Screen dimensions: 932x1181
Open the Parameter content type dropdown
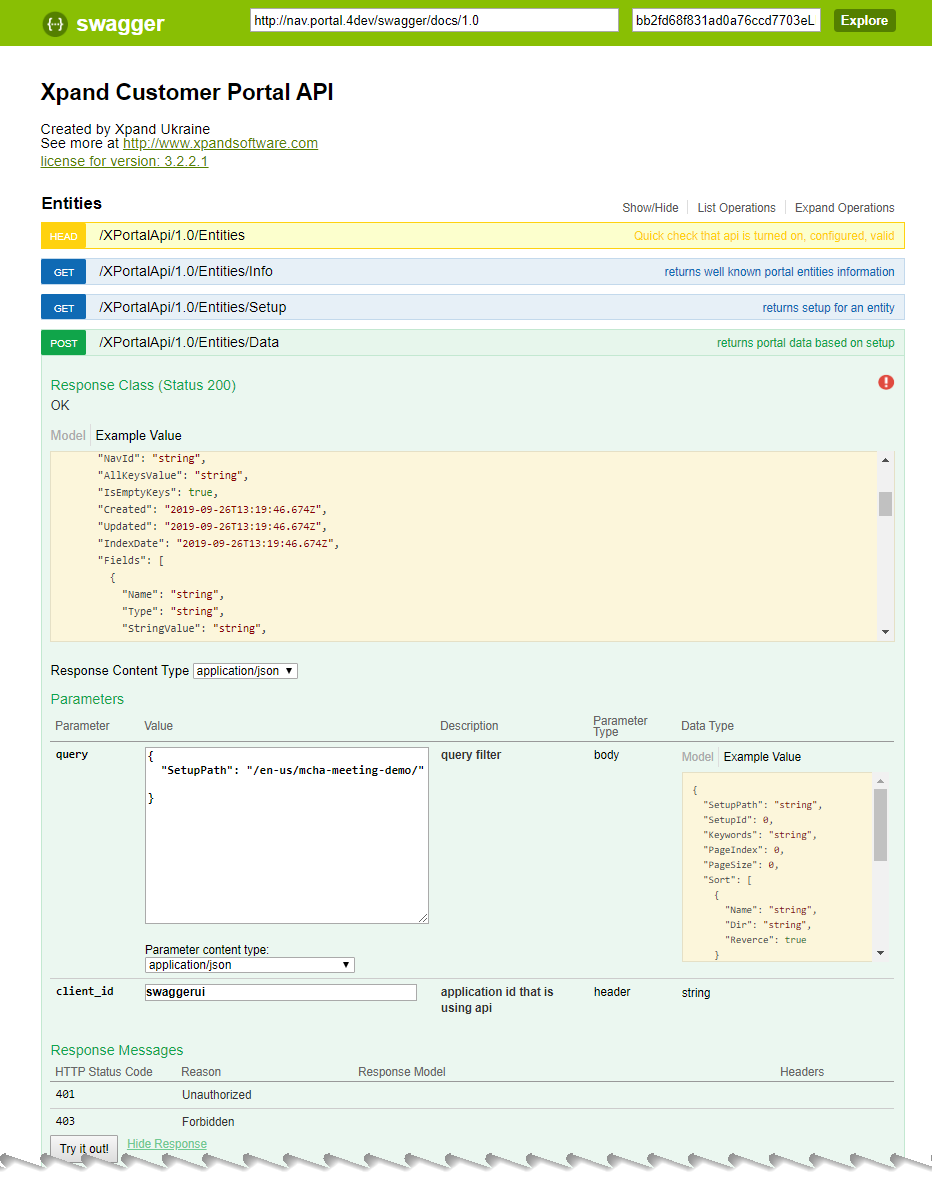click(249, 964)
